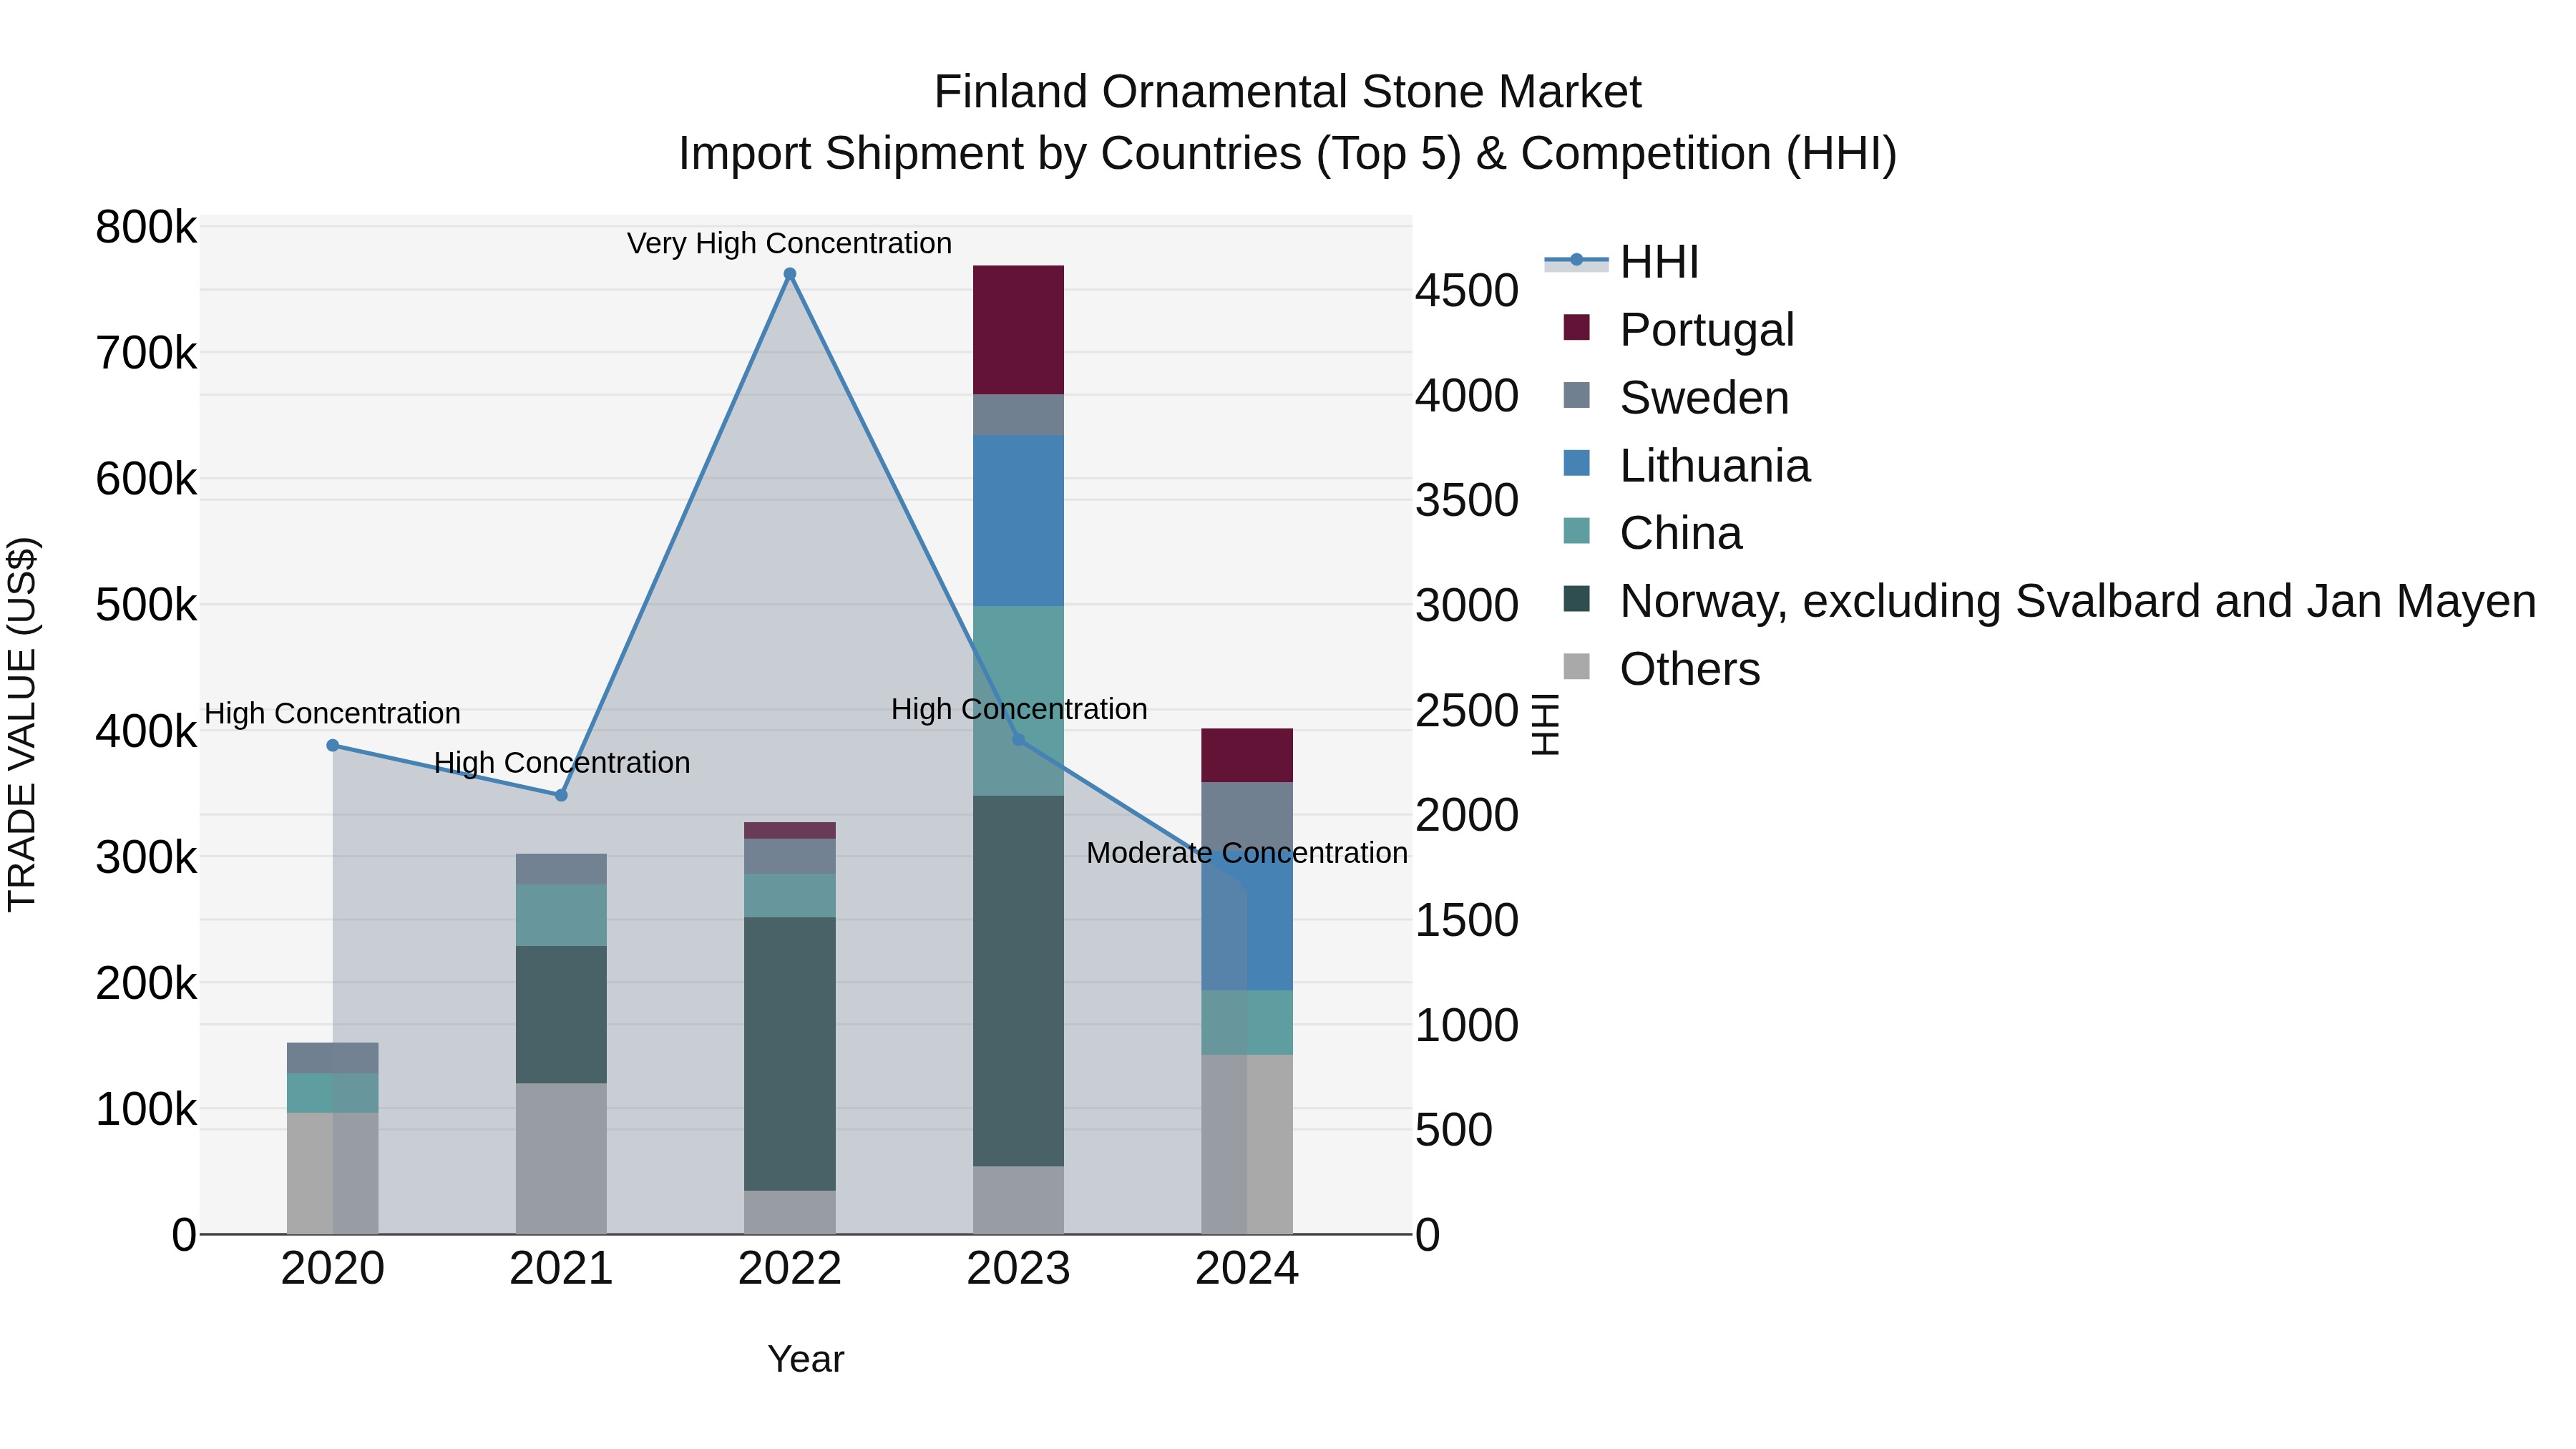
Task: Click the 2021 HHI data point
Action: click(561, 796)
